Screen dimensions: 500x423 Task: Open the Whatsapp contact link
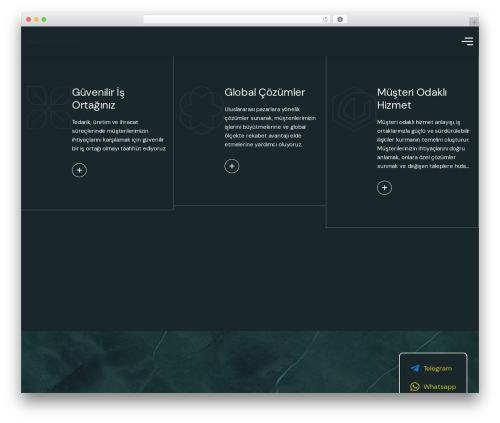click(x=433, y=387)
